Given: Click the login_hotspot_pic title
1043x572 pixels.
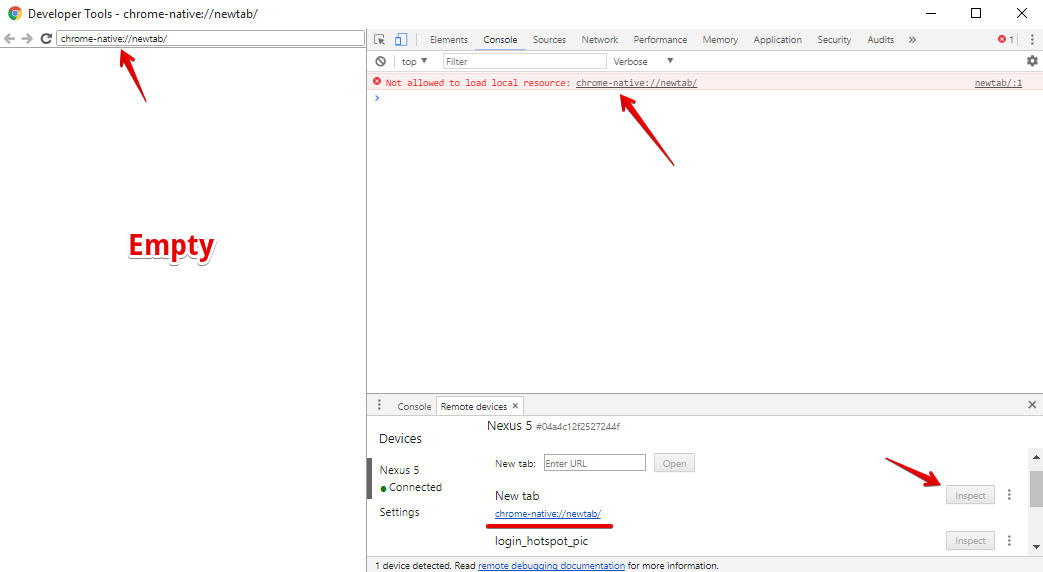Looking at the screenshot, I should click(541, 541).
